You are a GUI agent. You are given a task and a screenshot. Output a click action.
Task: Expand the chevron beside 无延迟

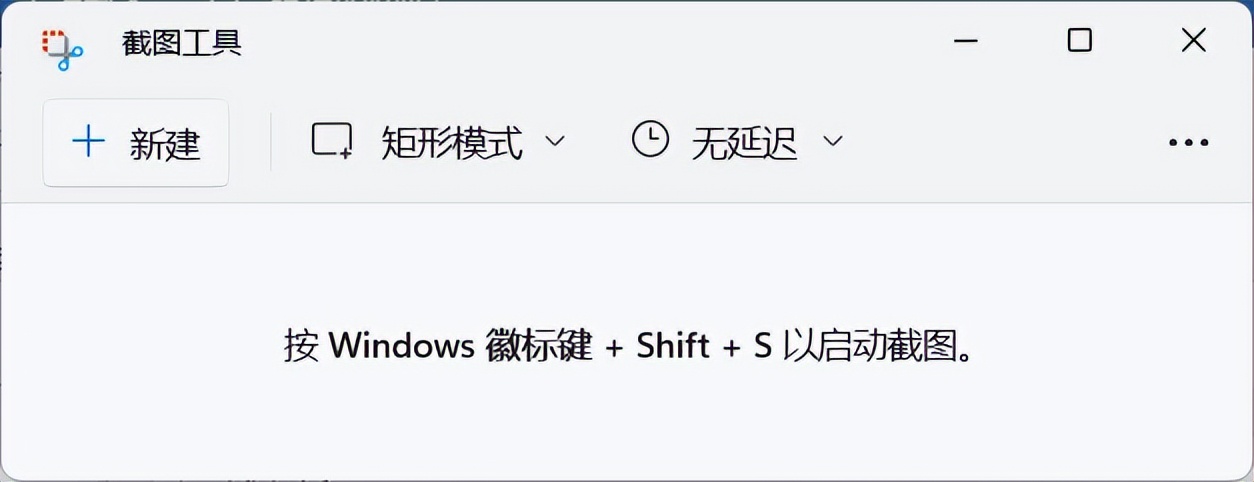point(833,141)
